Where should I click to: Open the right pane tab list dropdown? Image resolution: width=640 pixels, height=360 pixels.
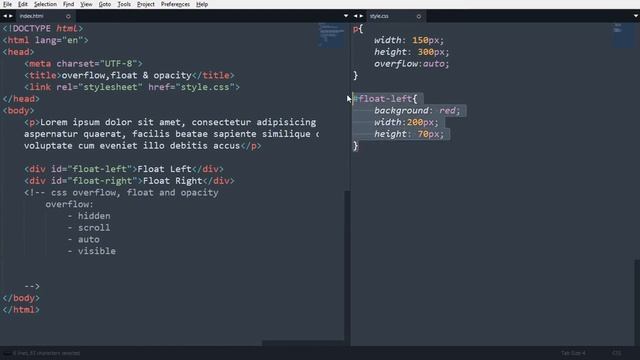tap(636, 16)
